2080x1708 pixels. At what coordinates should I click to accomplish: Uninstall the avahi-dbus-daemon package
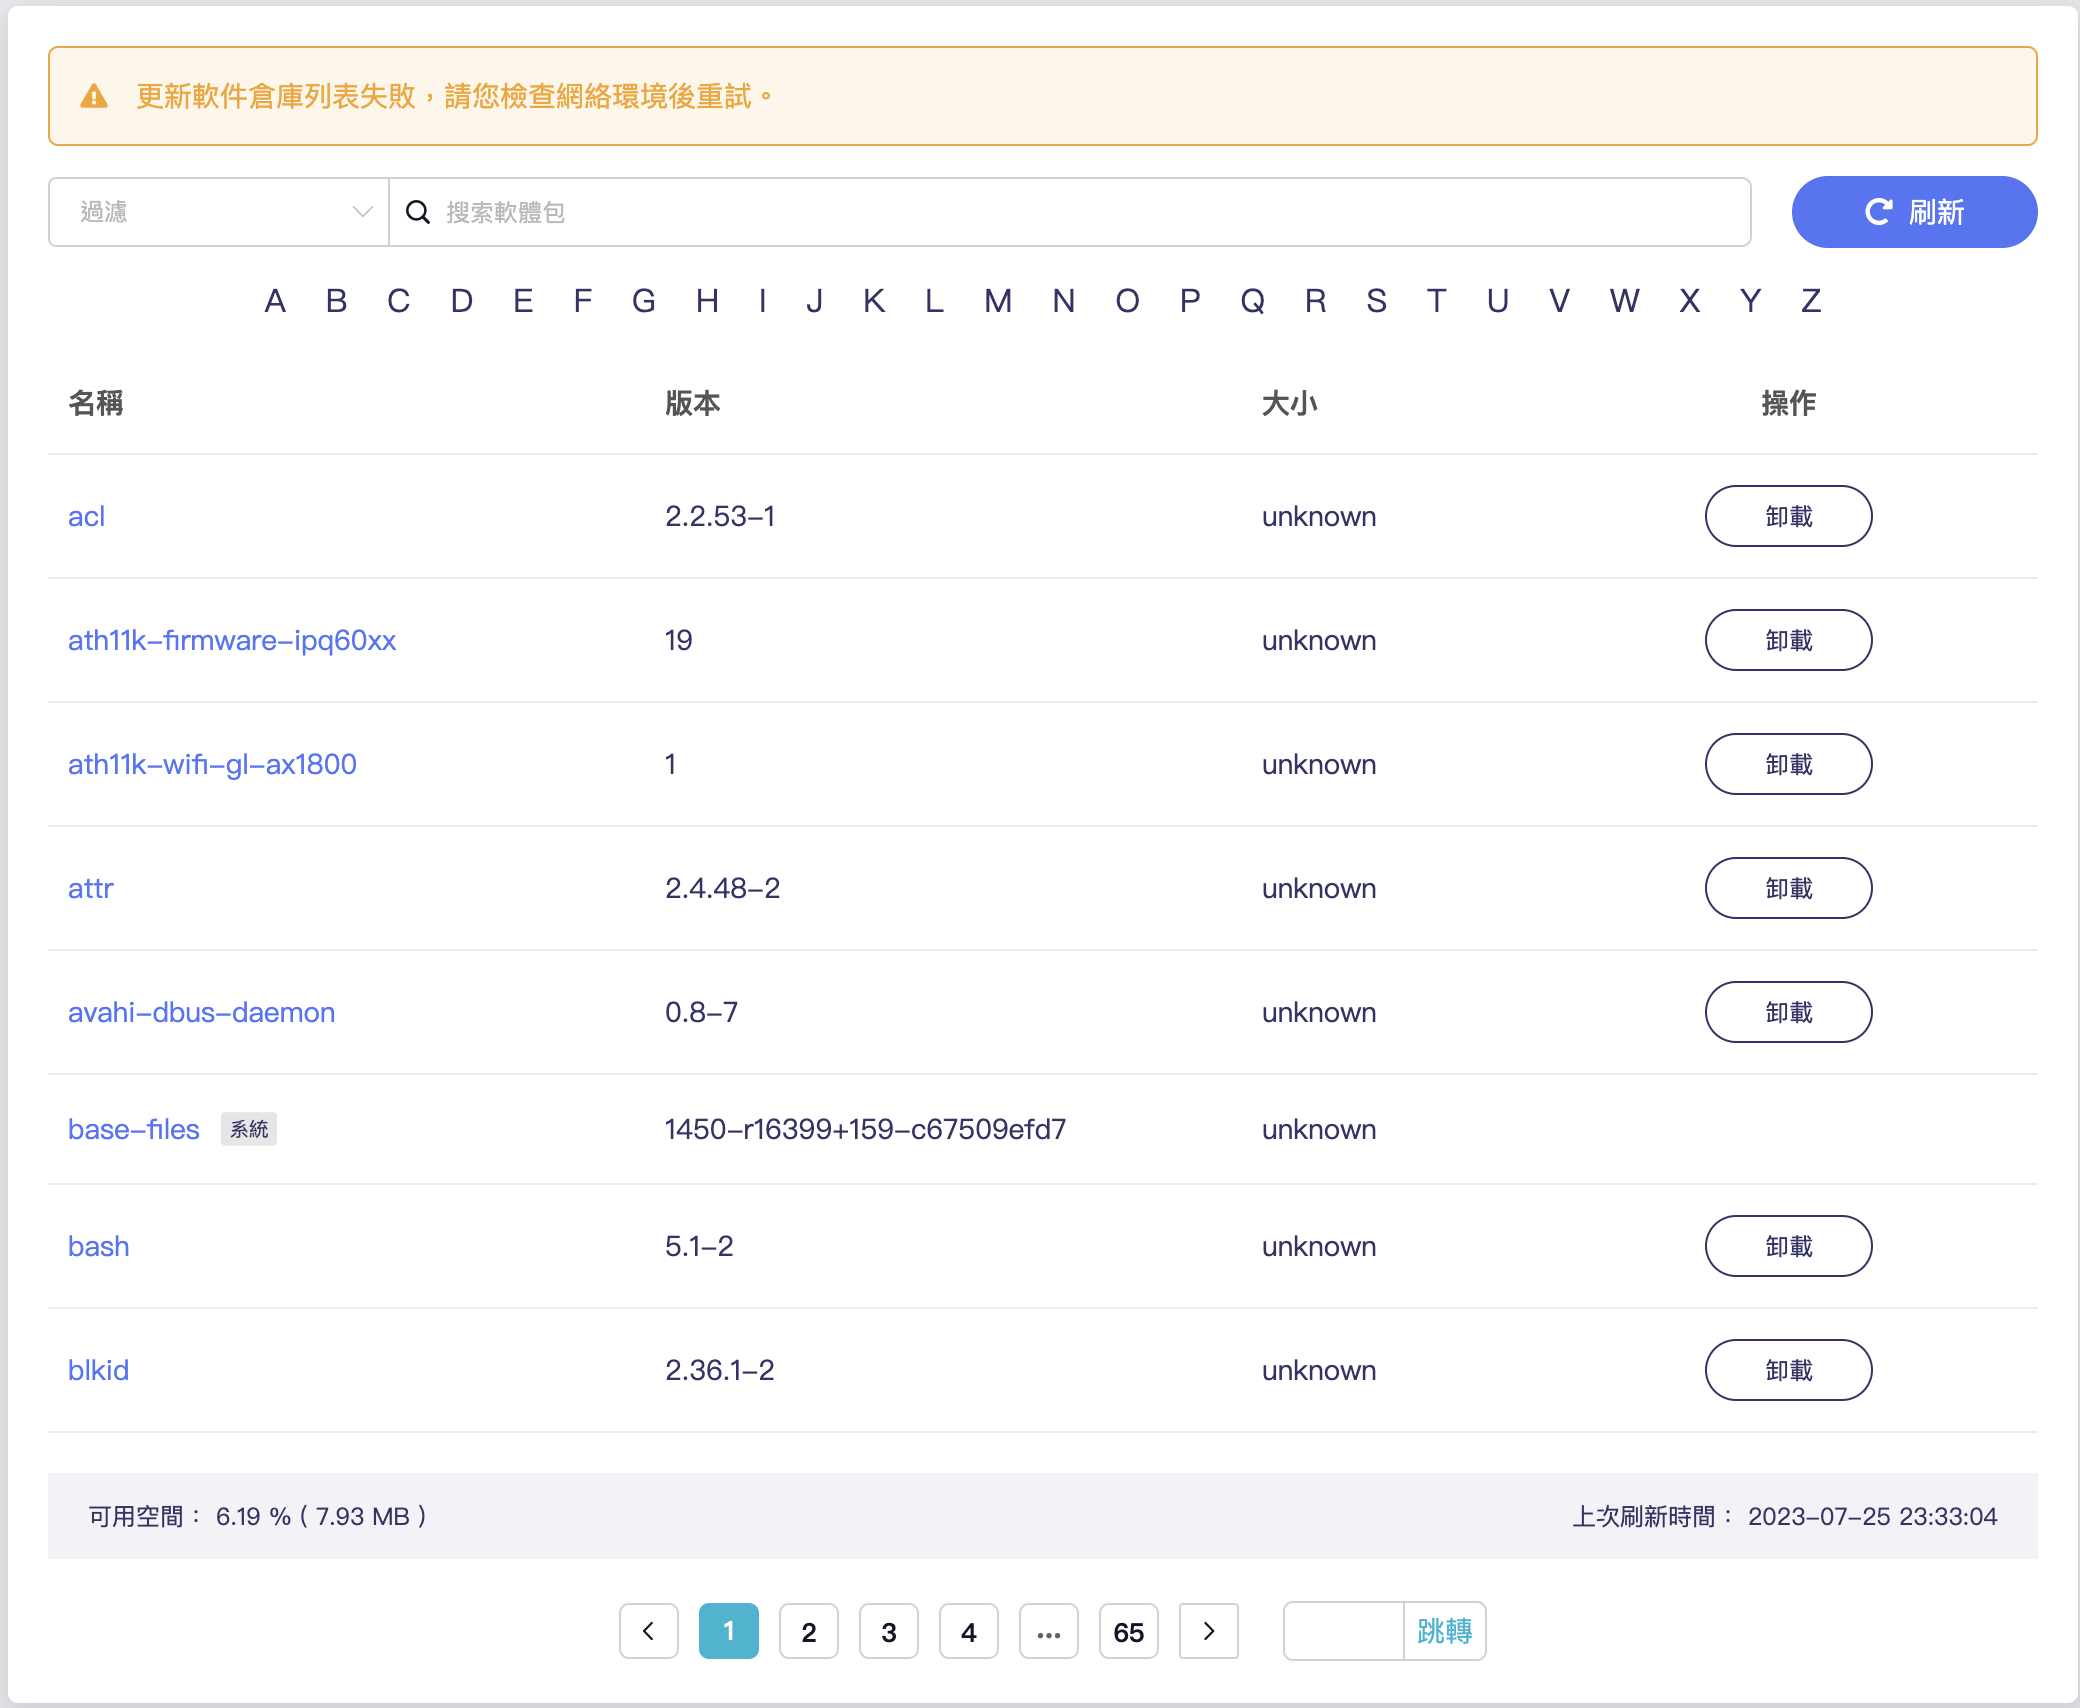click(1787, 1012)
